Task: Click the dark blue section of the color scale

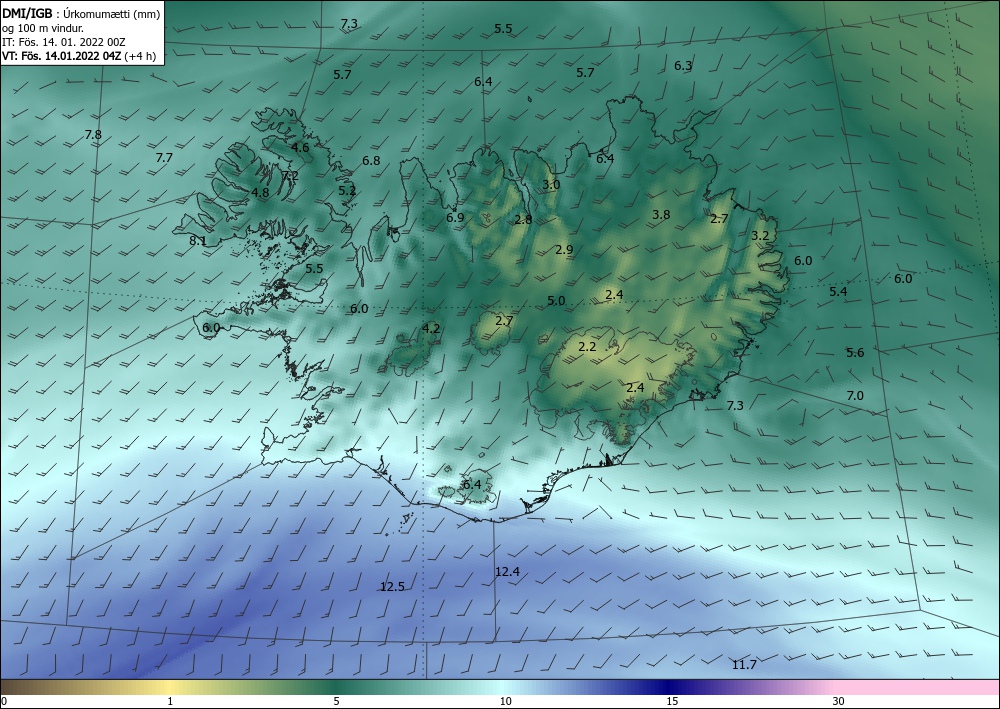Action: coord(666,687)
